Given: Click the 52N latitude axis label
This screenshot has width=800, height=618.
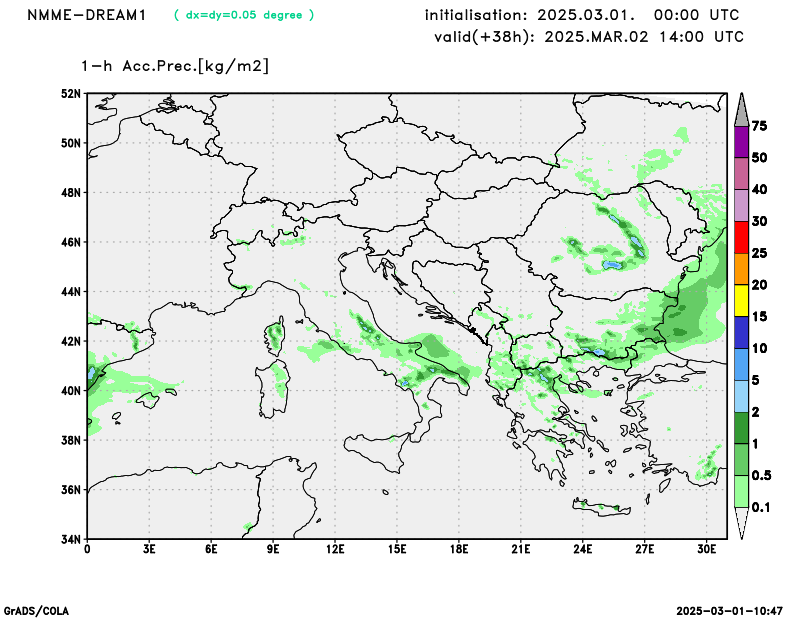Looking at the screenshot, I should coord(71,94).
